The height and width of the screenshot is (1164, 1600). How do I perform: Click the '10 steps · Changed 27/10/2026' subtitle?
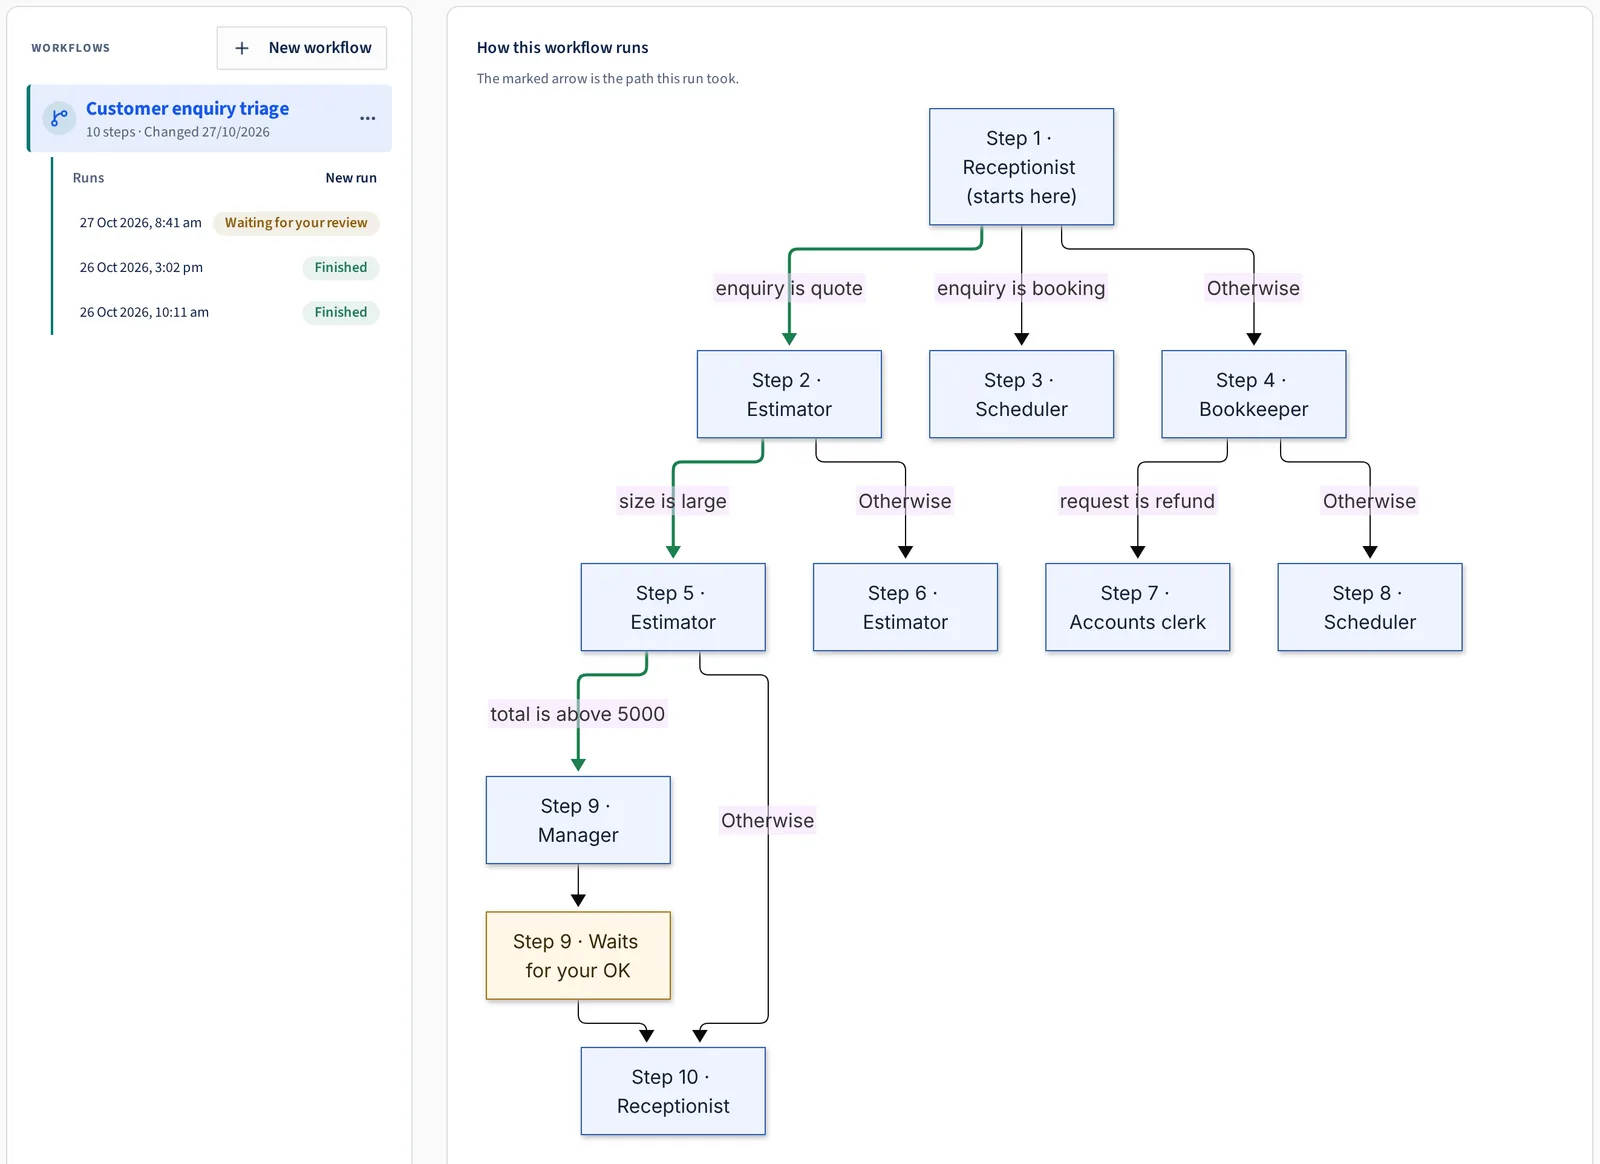pyautogui.click(x=178, y=132)
